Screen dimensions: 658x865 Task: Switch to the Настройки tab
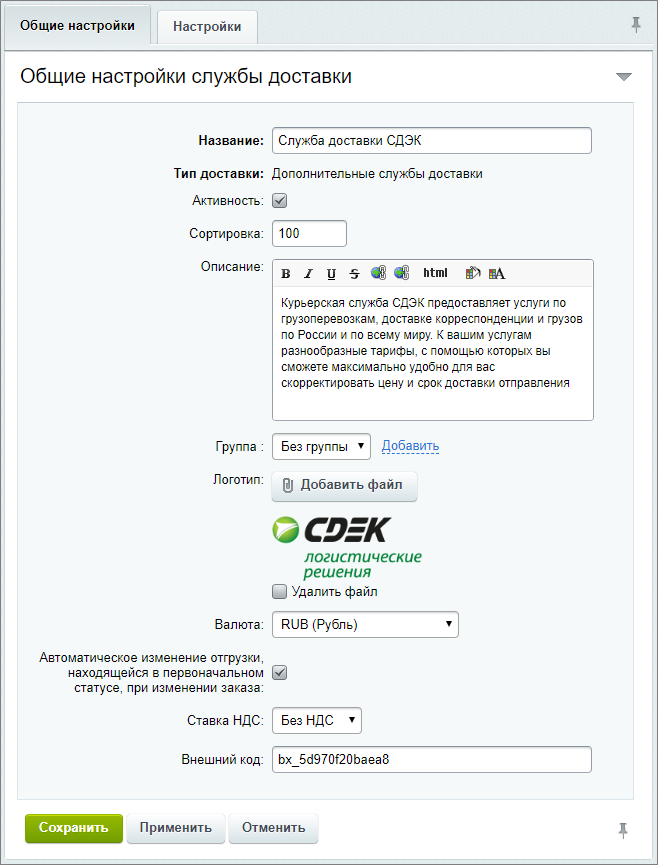(207, 27)
